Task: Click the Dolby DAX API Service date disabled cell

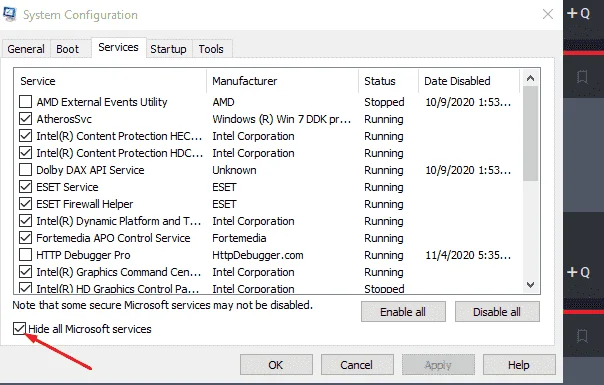Action: tap(468, 170)
